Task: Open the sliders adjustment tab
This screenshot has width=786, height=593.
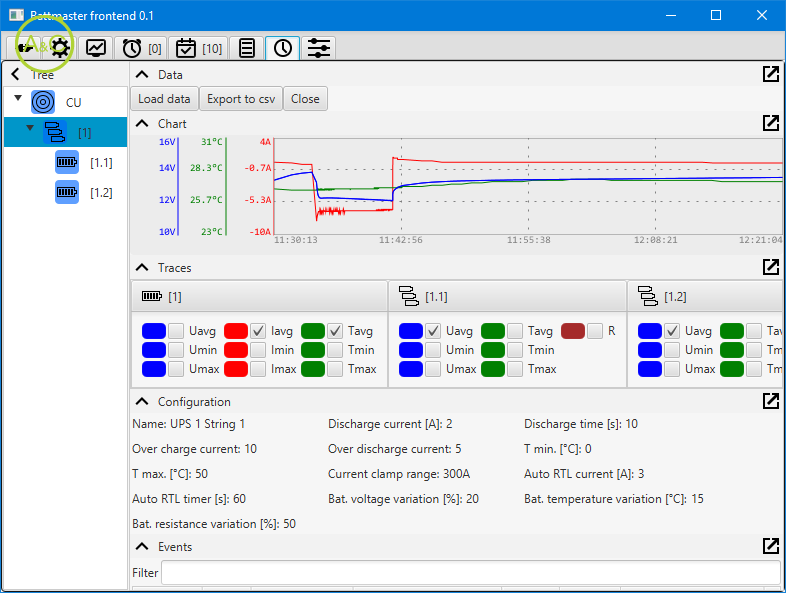Action: coord(319,48)
